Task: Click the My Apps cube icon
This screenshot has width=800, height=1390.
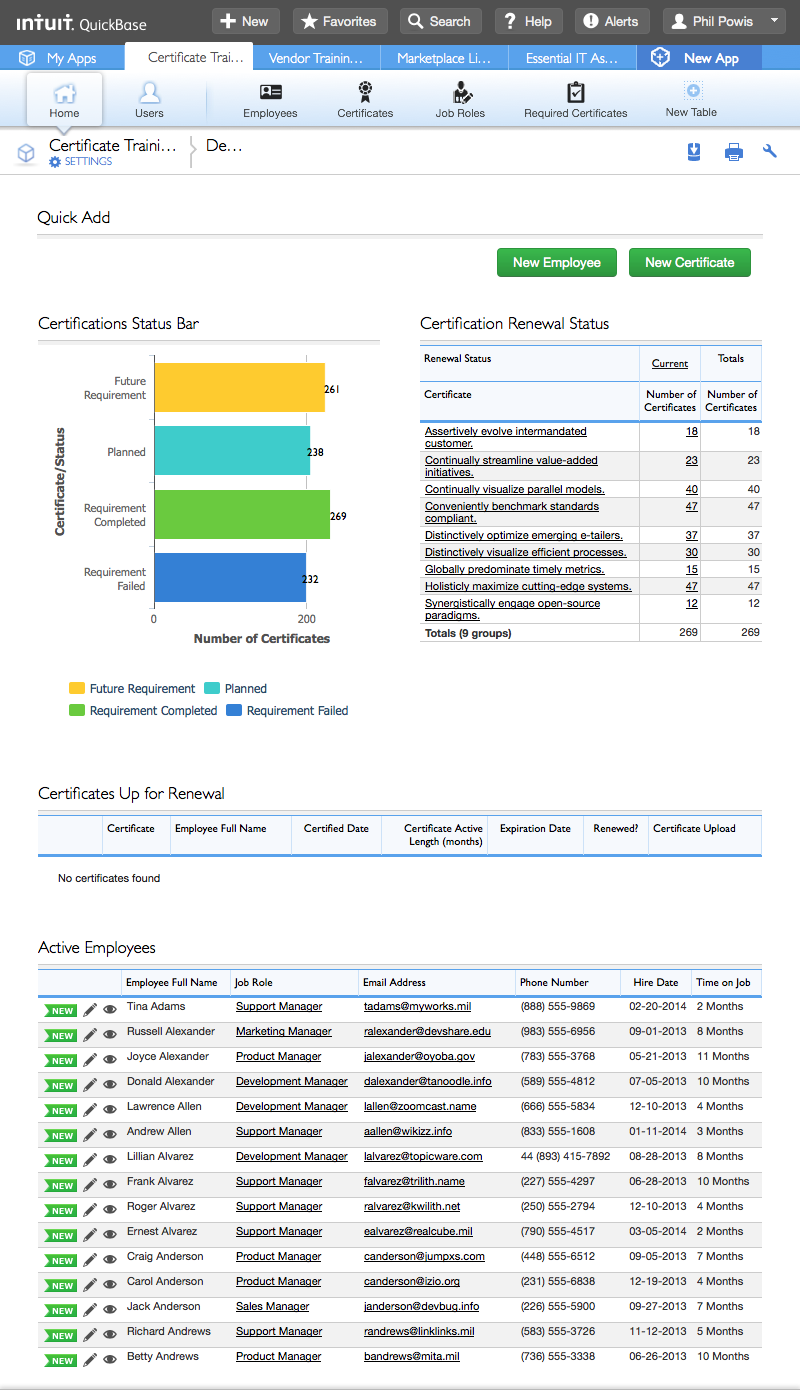Action: (x=28, y=58)
